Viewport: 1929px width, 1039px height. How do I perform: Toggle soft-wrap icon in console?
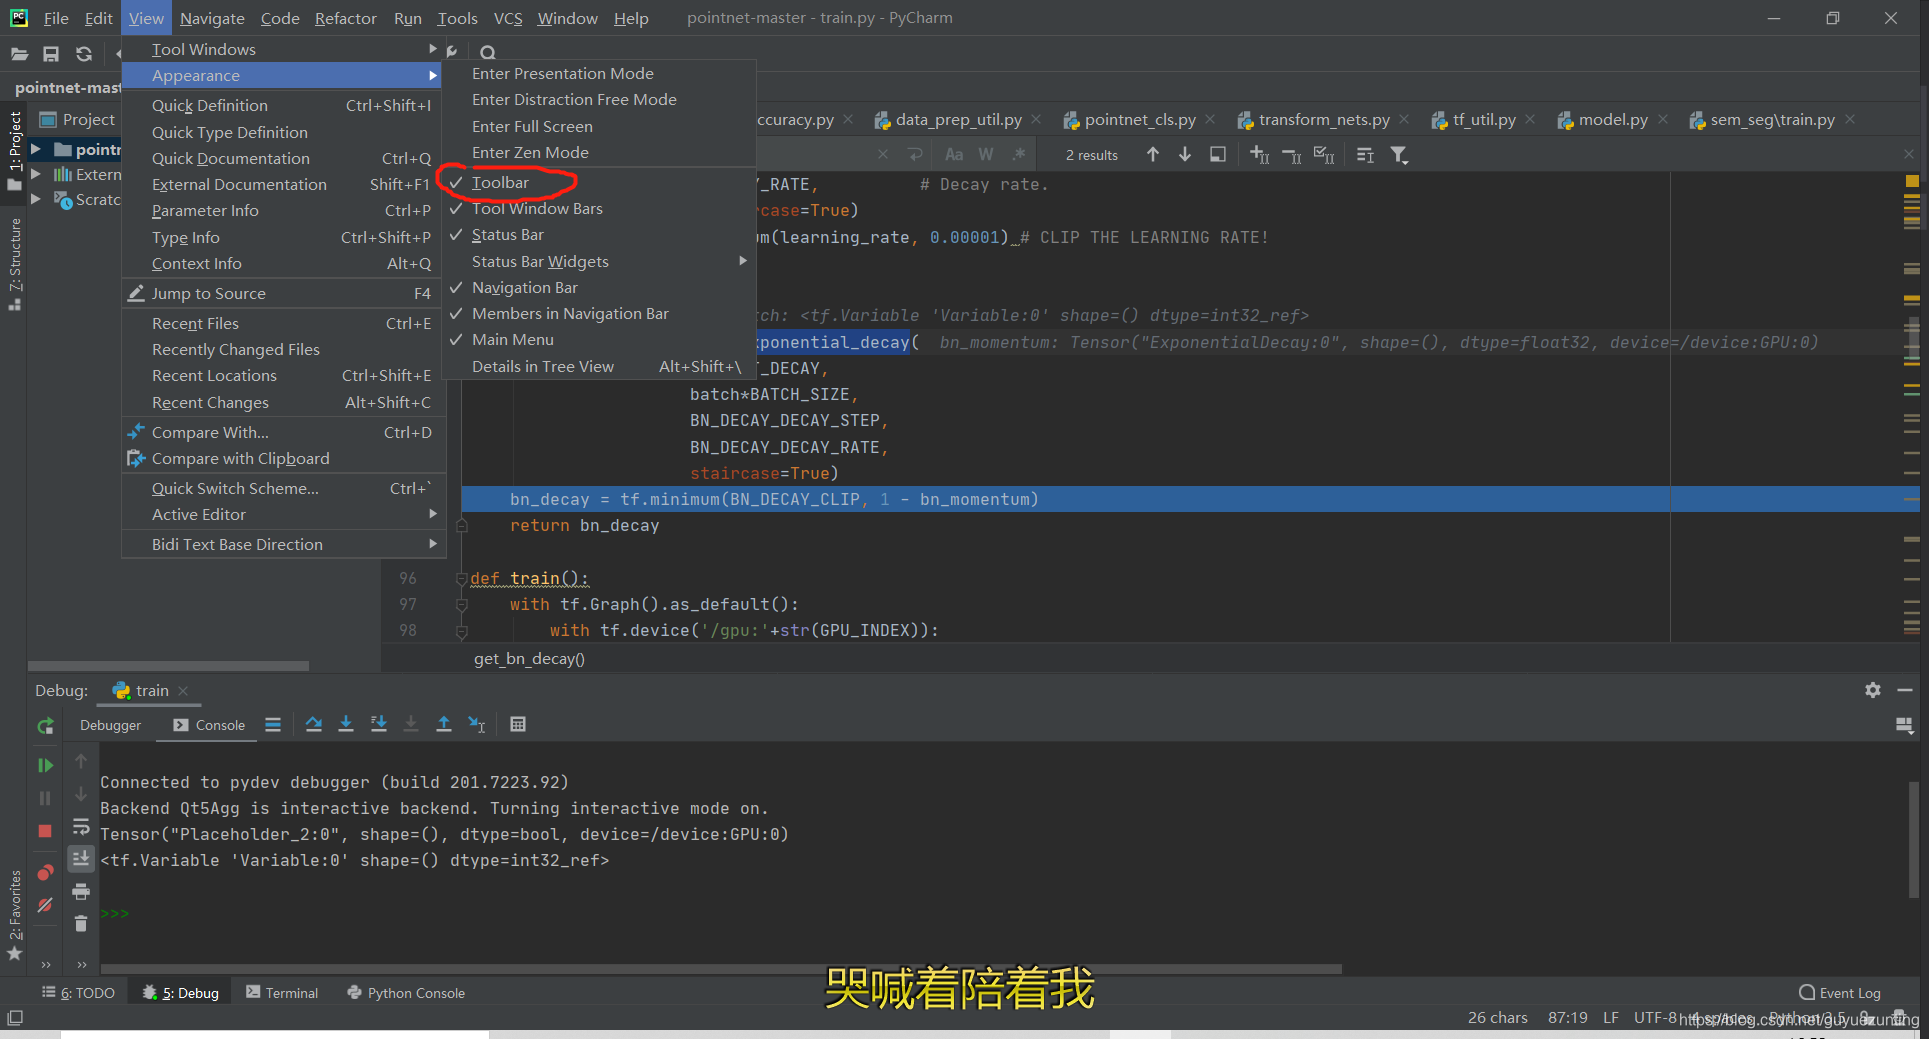81,827
